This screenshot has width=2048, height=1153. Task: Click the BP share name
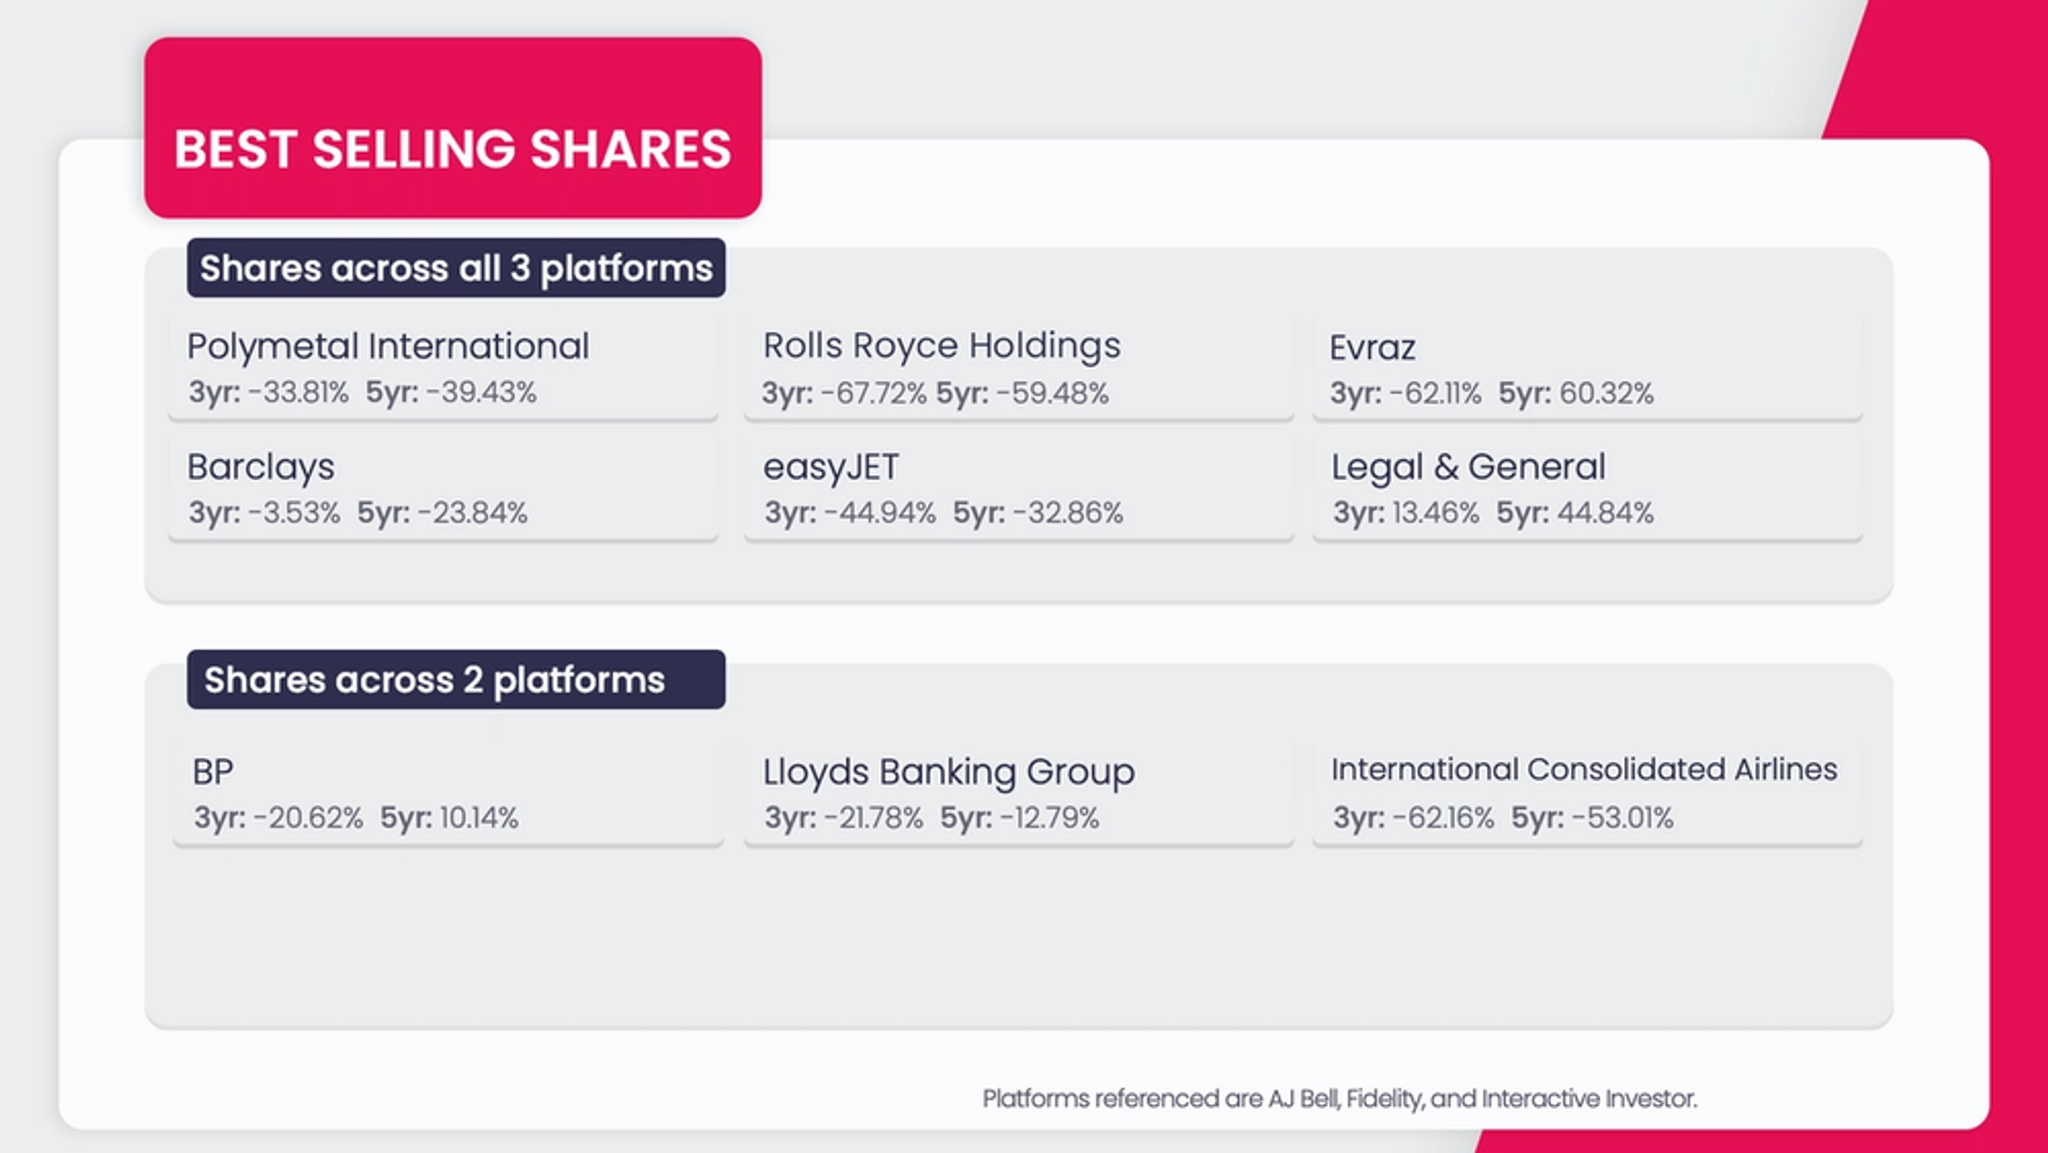[213, 772]
